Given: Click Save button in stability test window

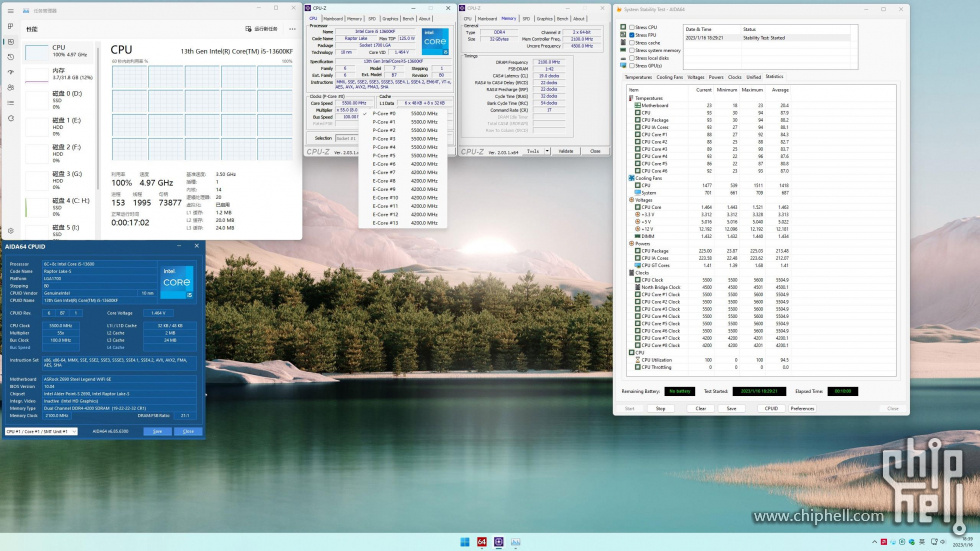Looking at the screenshot, I should [731, 409].
